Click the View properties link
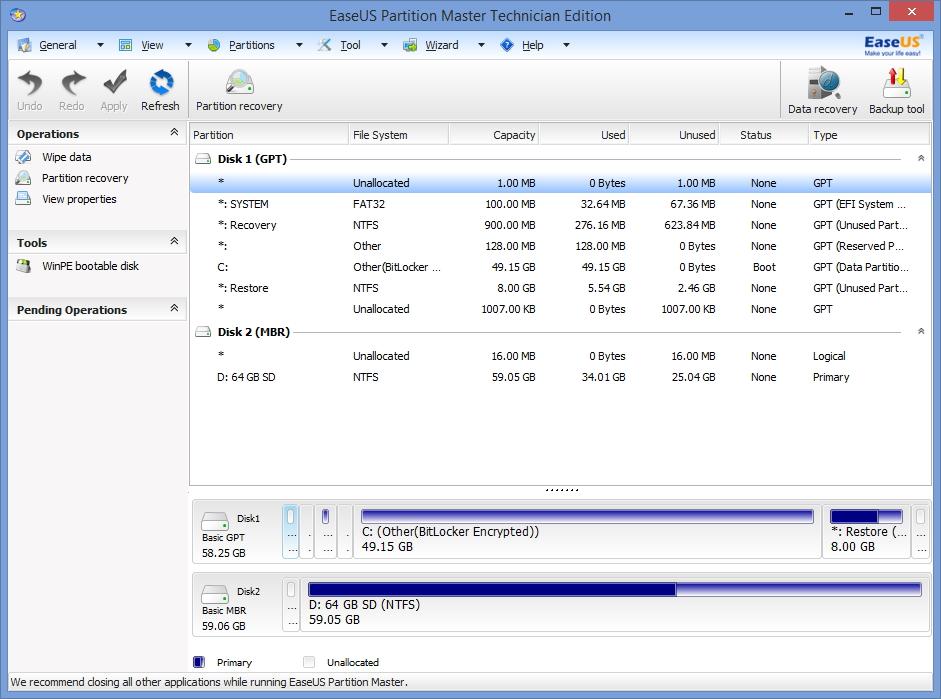This screenshot has height=699, width=941. 79,199
